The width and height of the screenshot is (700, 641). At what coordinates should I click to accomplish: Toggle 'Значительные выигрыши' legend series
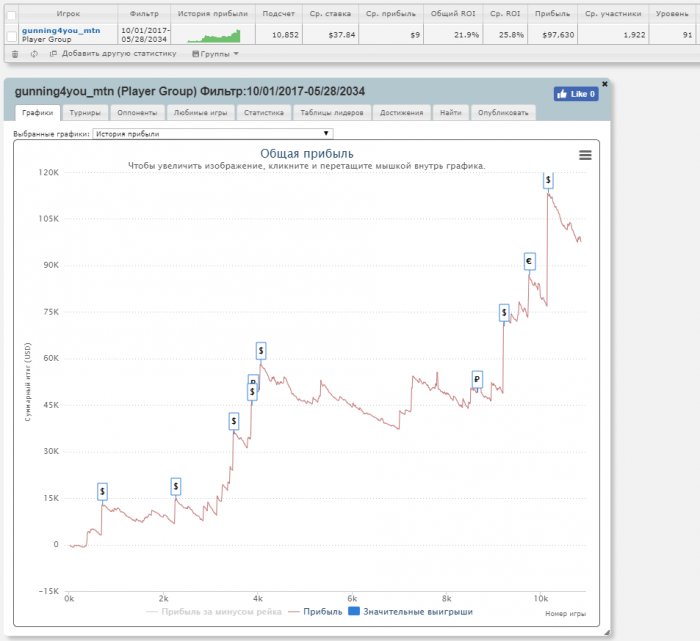pos(411,612)
